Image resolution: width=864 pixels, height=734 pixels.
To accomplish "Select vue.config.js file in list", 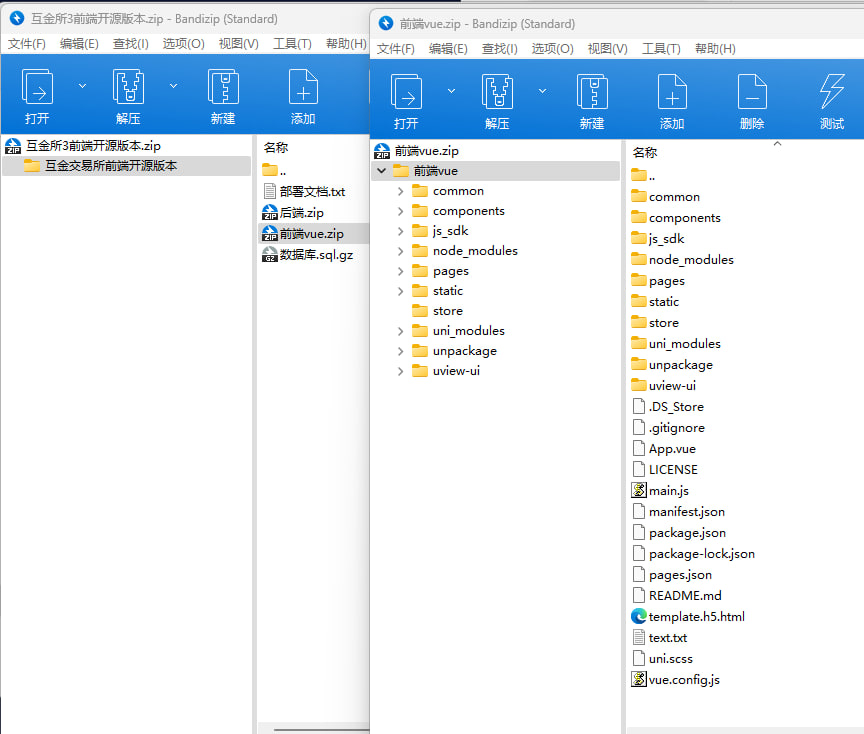I will tap(676, 679).
